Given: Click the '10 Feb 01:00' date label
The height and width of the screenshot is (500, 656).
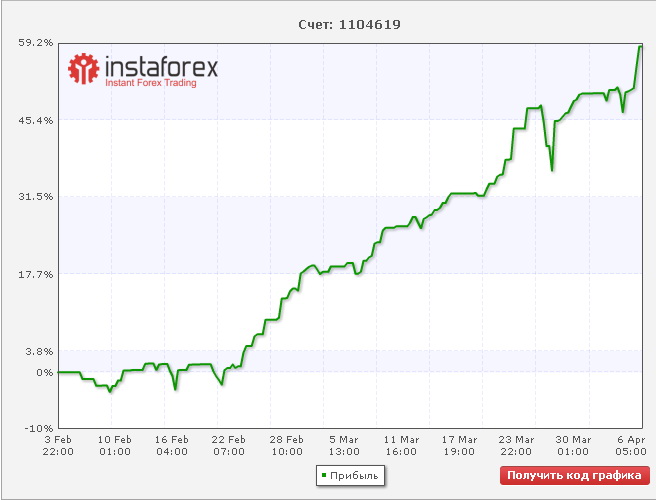Looking at the screenshot, I should (115, 446).
